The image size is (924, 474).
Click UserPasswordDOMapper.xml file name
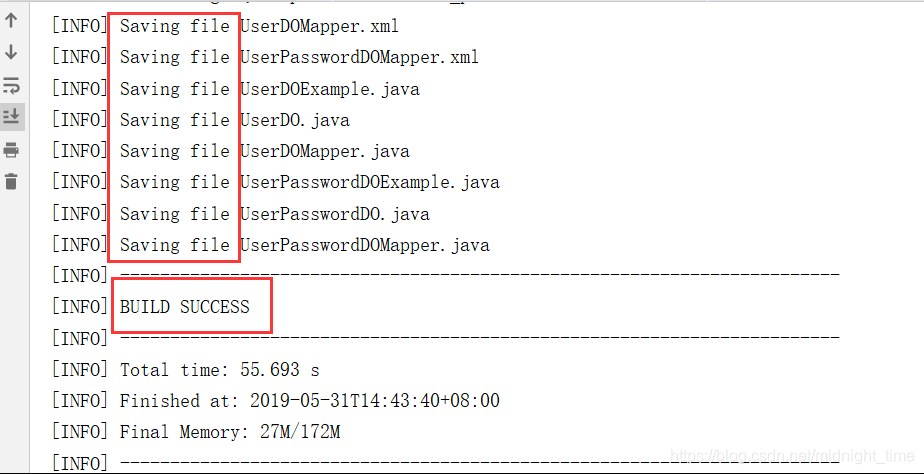click(359, 58)
